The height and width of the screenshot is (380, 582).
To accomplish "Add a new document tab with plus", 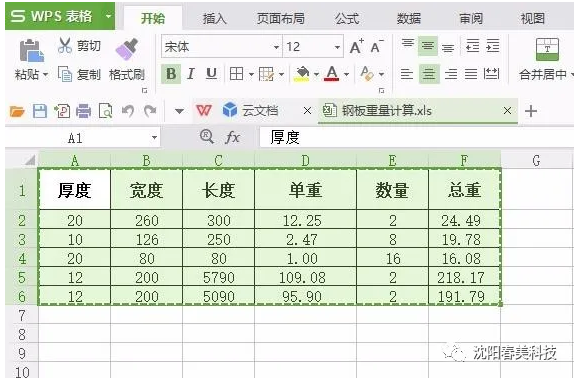I will click(x=531, y=111).
